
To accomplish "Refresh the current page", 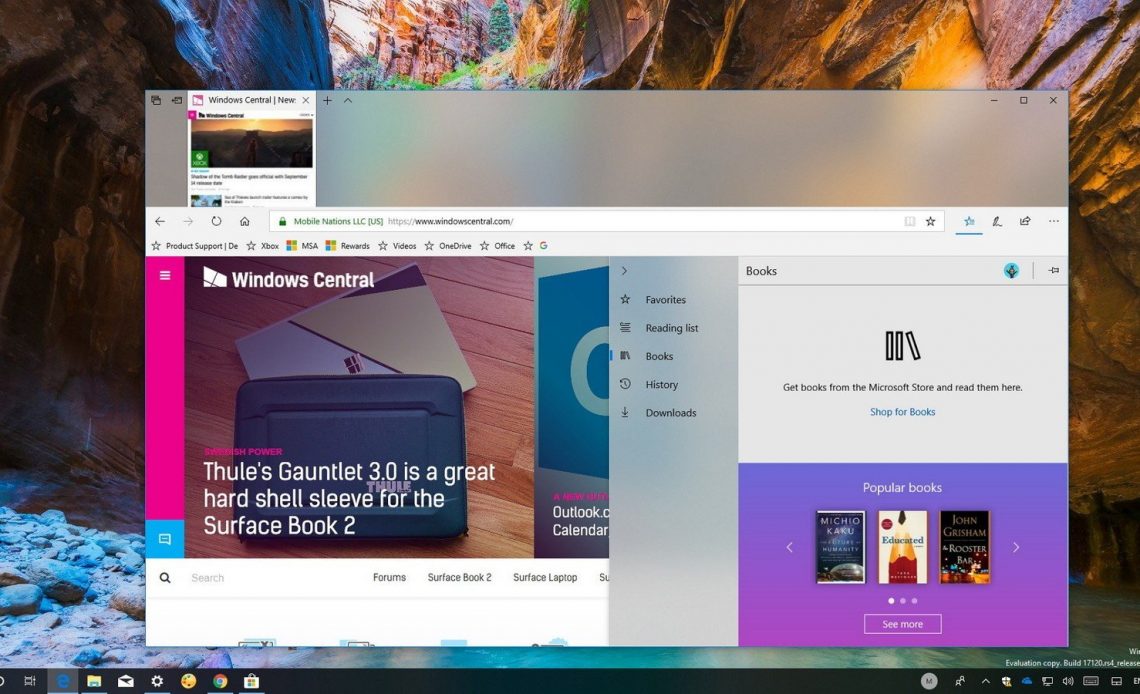I will click(x=216, y=221).
